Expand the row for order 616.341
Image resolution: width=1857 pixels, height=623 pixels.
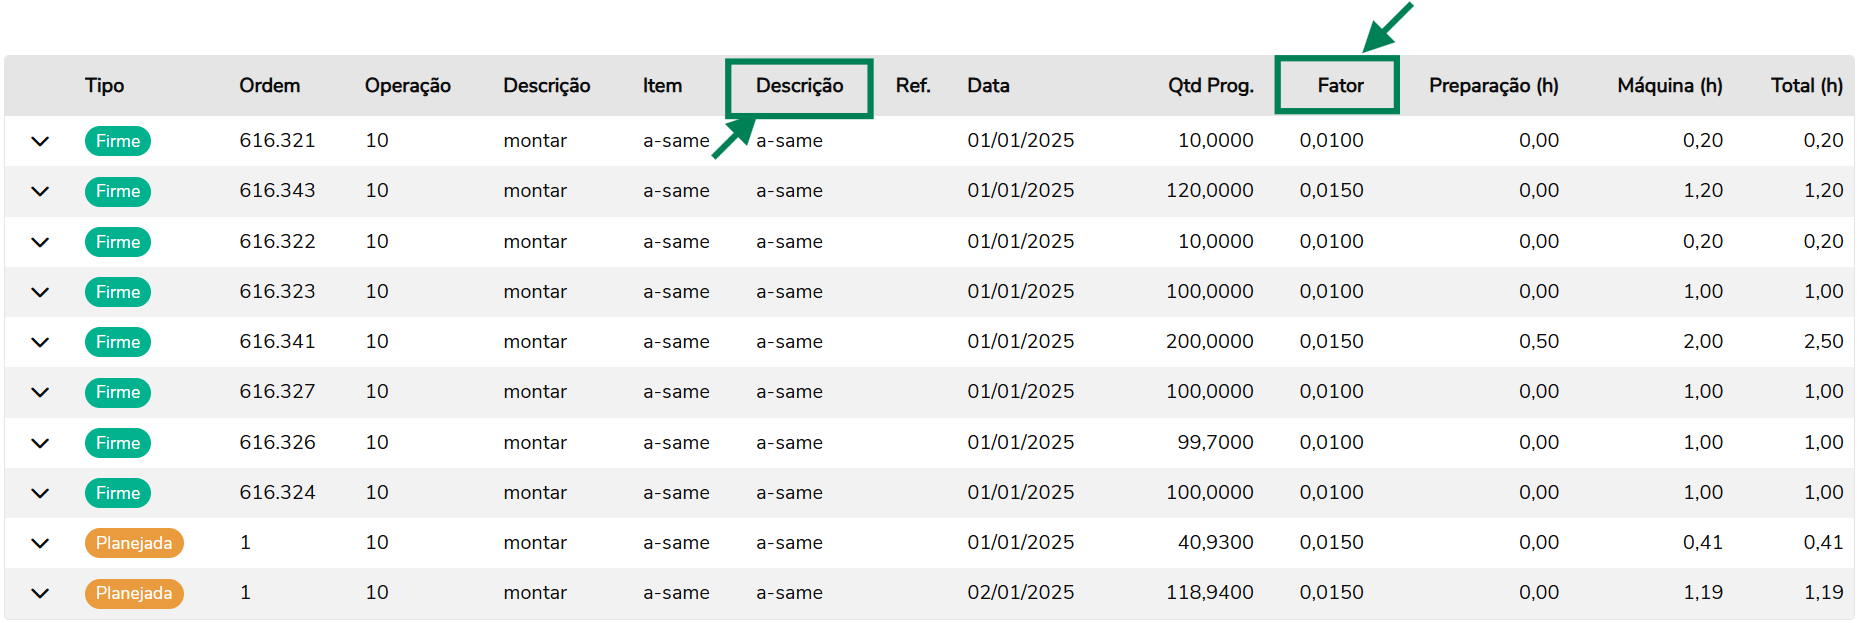click(40, 342)
